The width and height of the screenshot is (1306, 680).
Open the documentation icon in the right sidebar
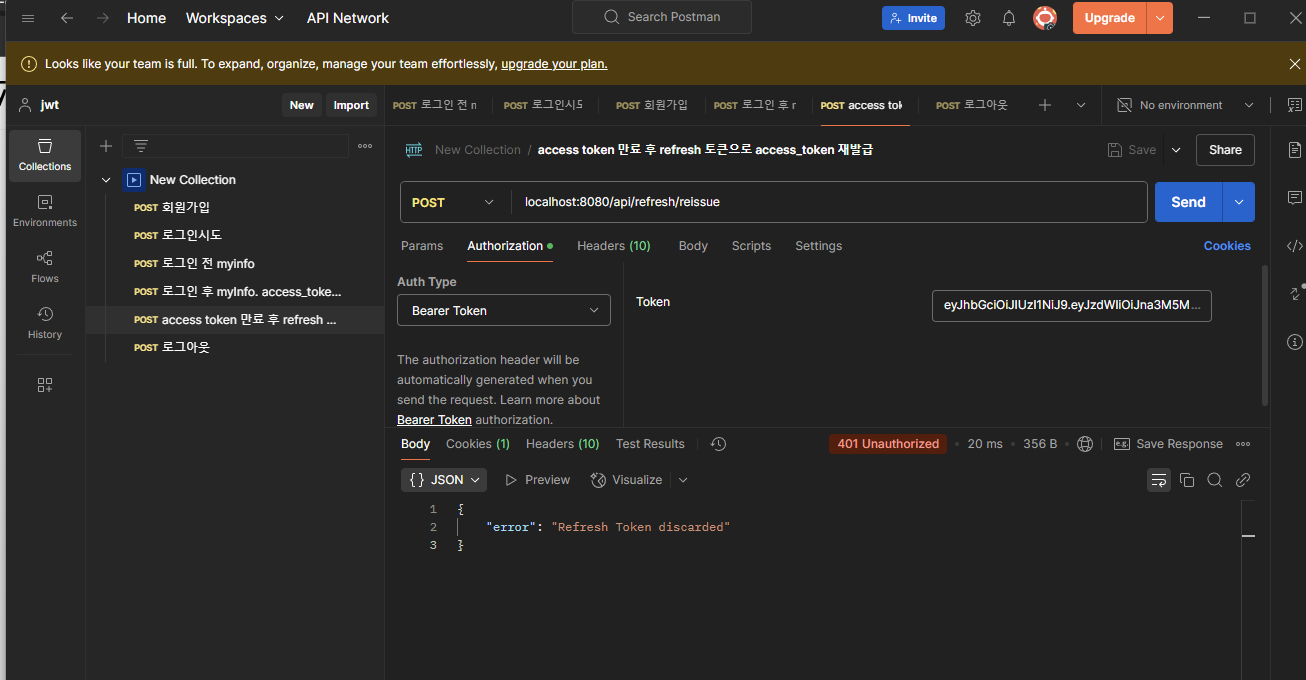tap(1295, 150)
